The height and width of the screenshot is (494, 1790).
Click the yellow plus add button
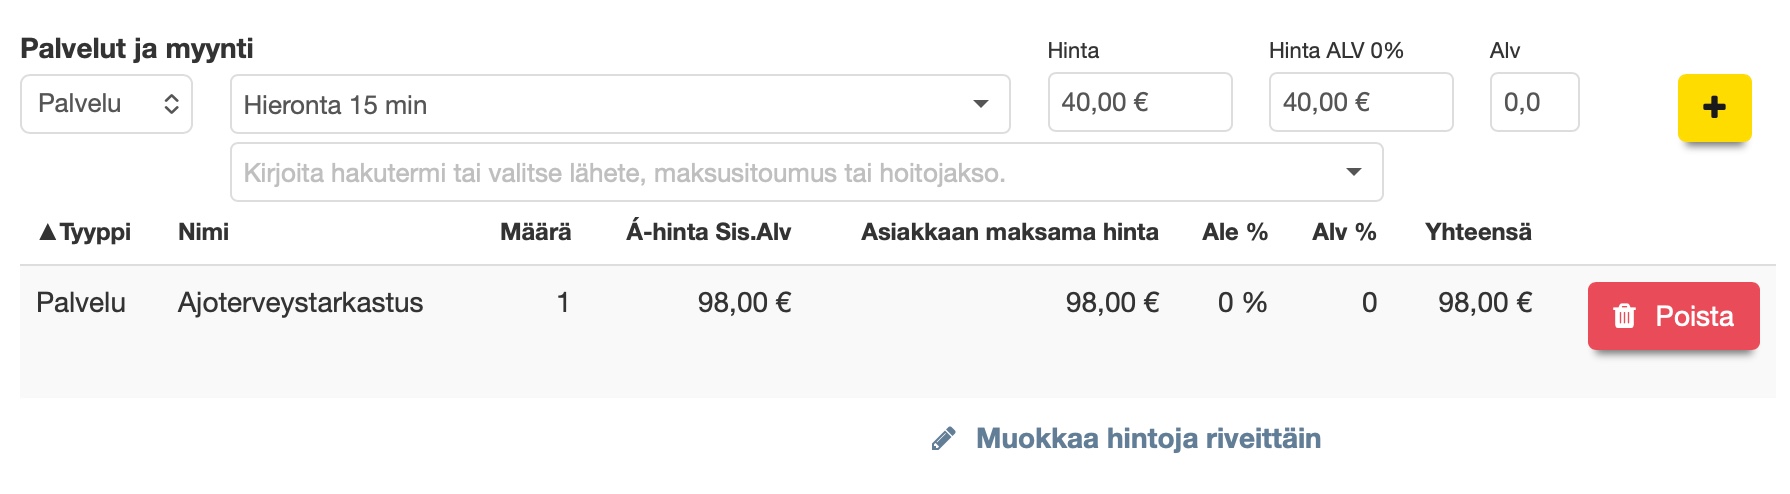[x=1714, y=107]
